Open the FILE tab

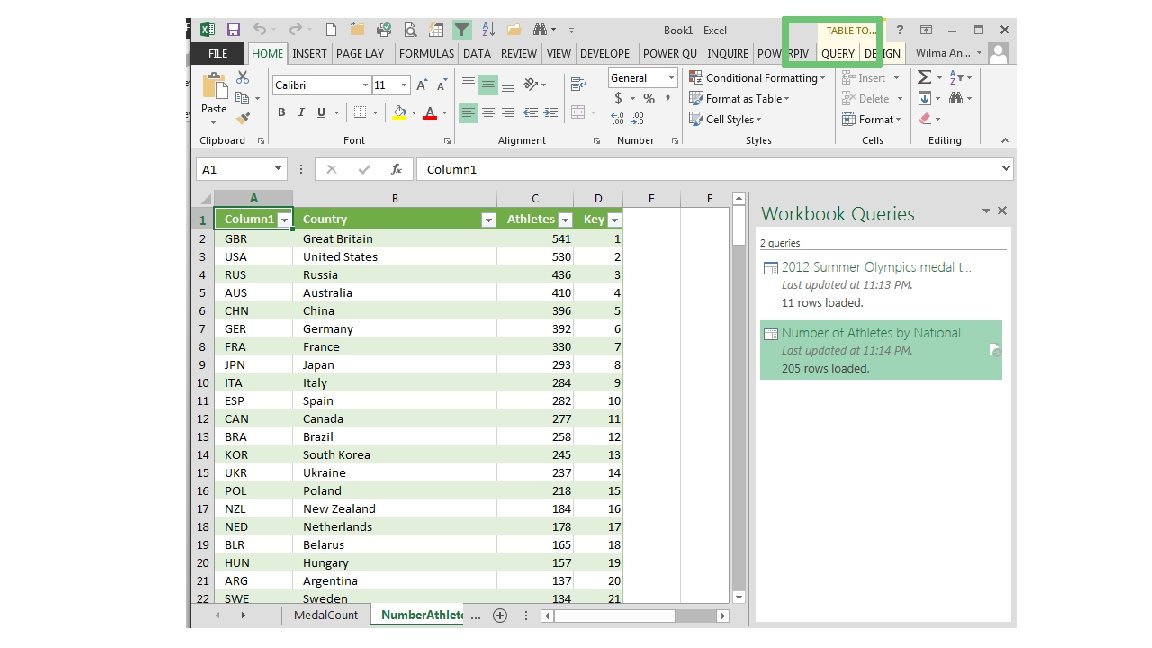click(x=217, y=54)
